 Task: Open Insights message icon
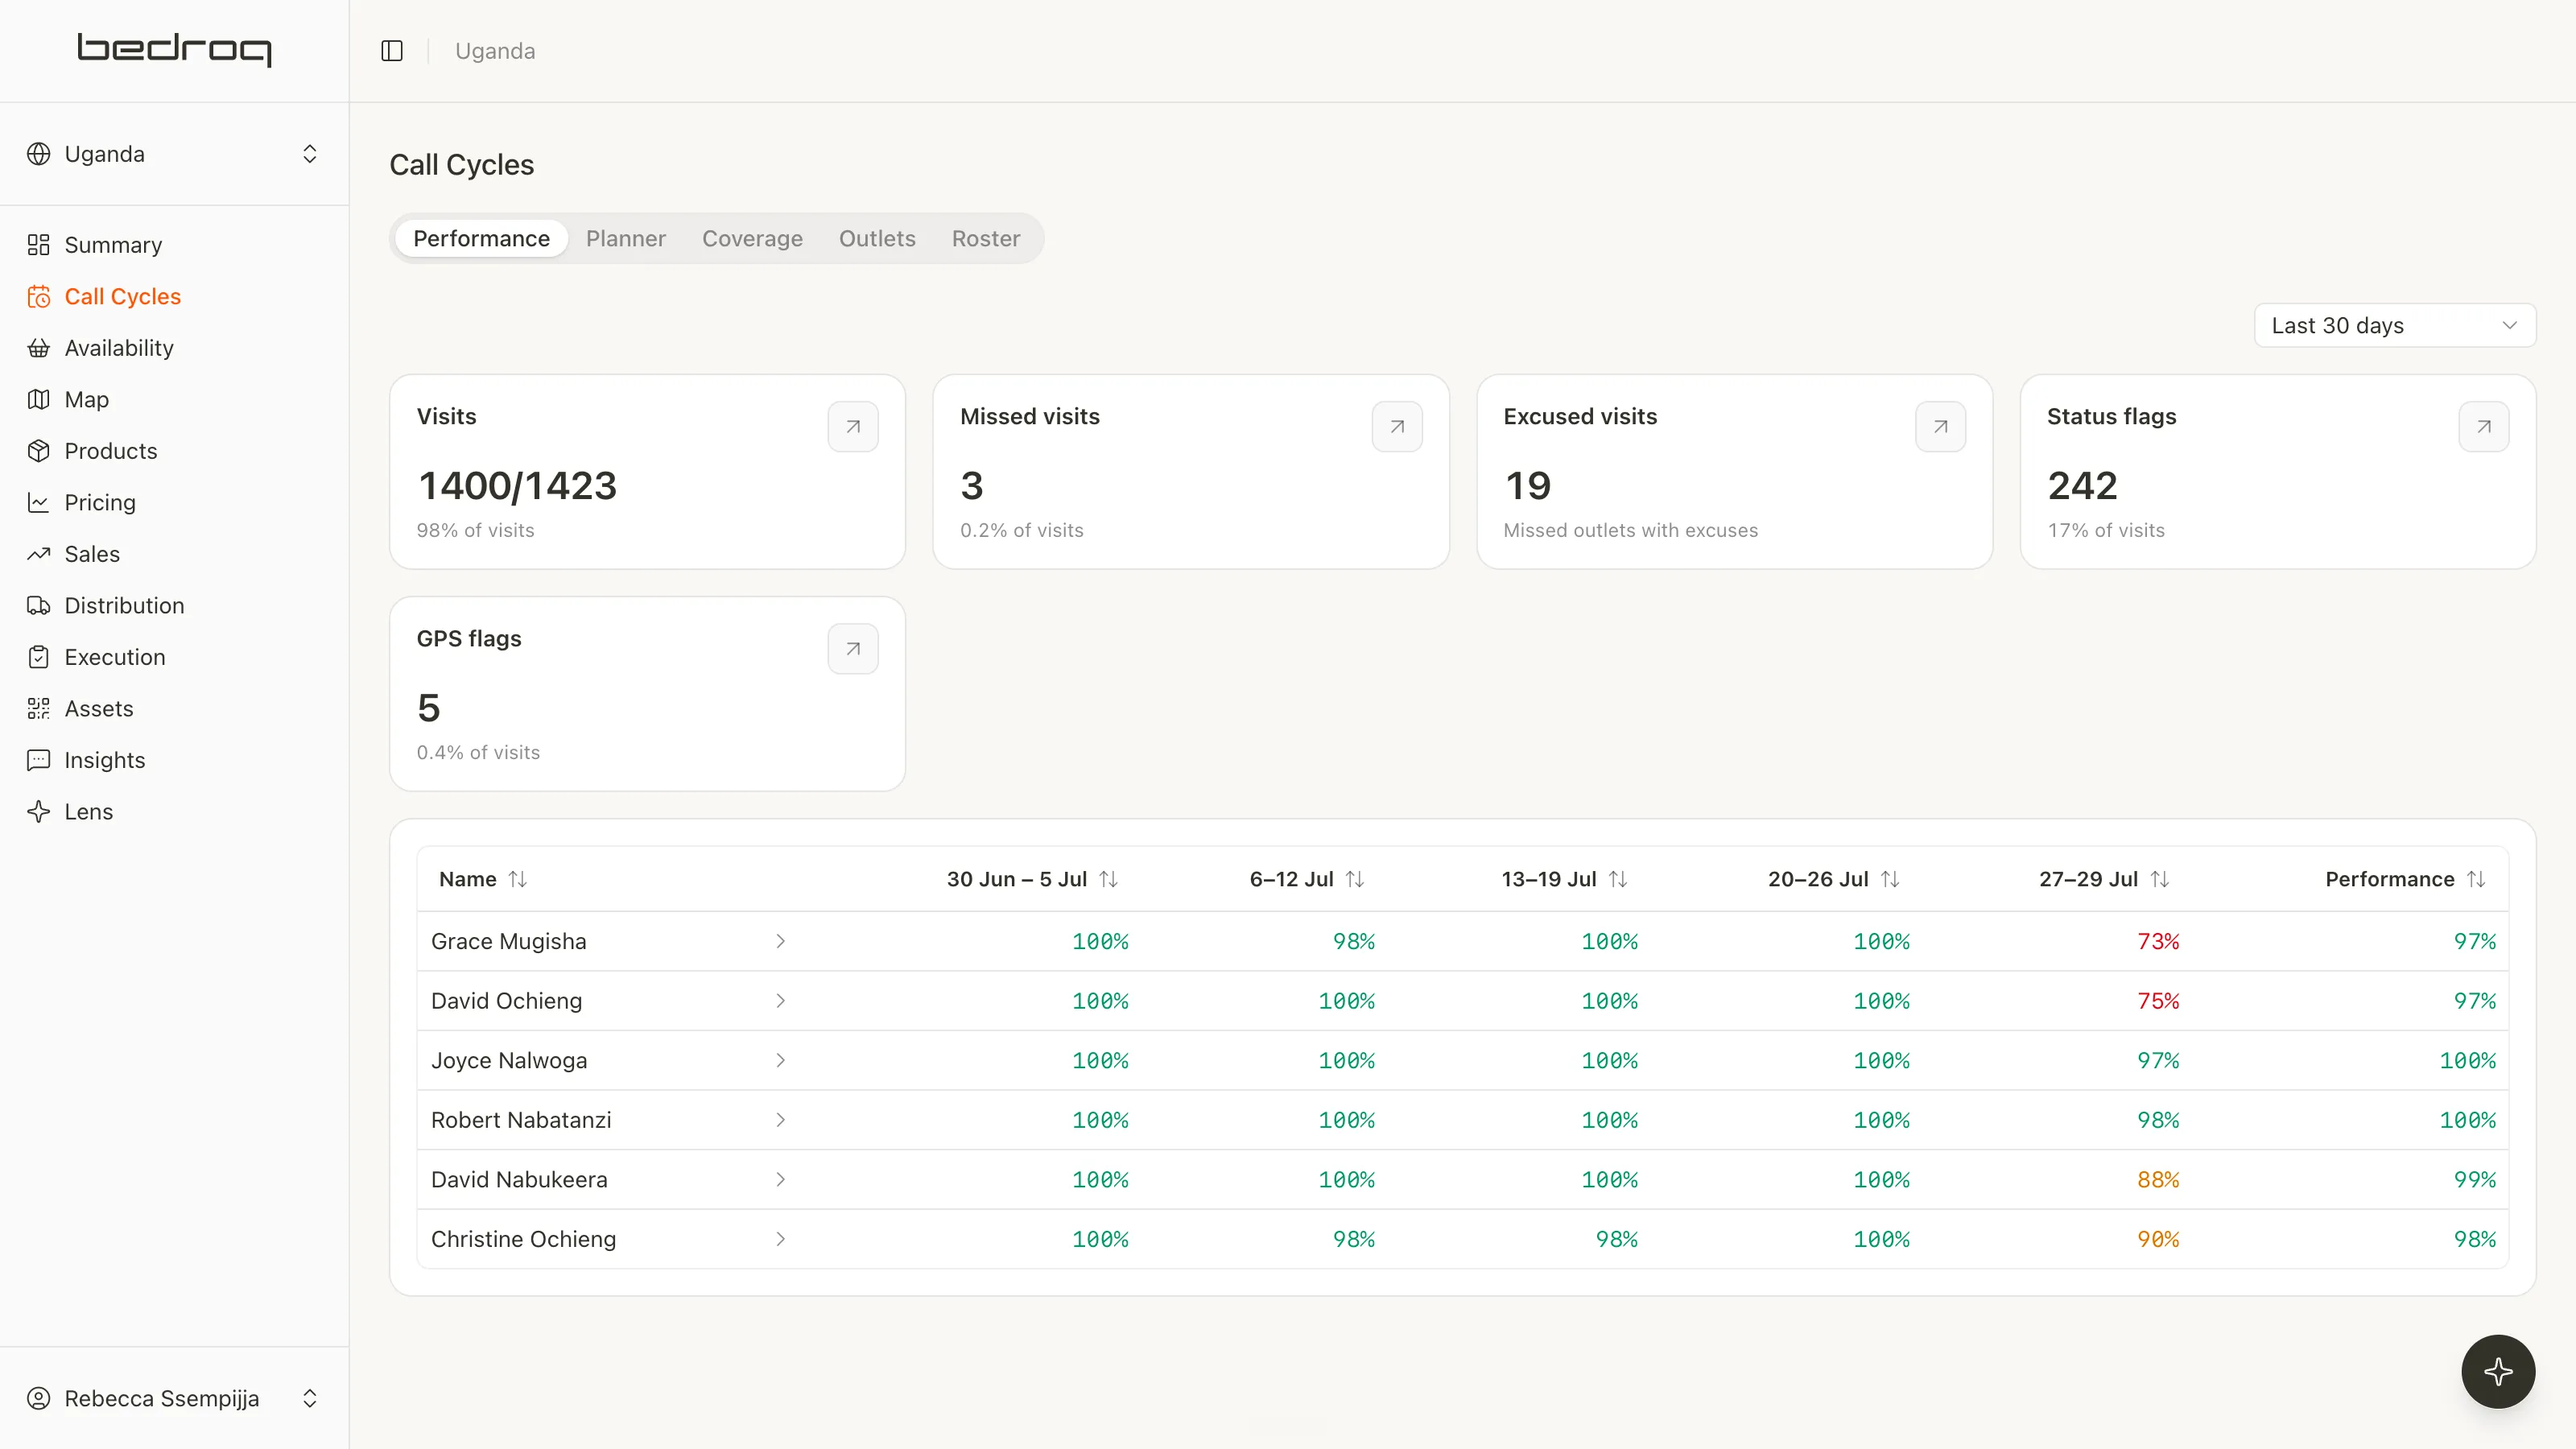tap(38, 760)
